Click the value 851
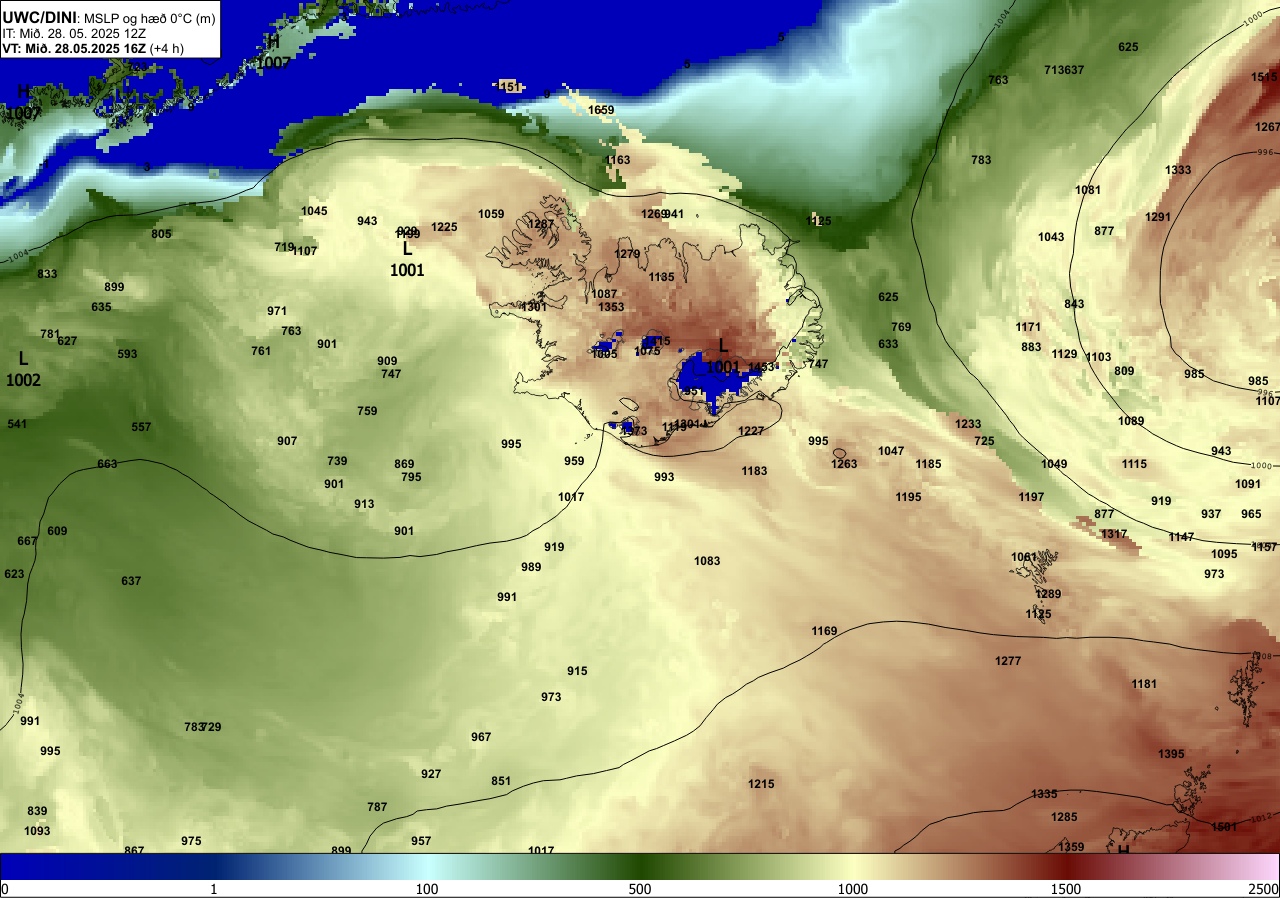Image resolution: width=1280 pixels, height=898 pixels. [501, 781]
